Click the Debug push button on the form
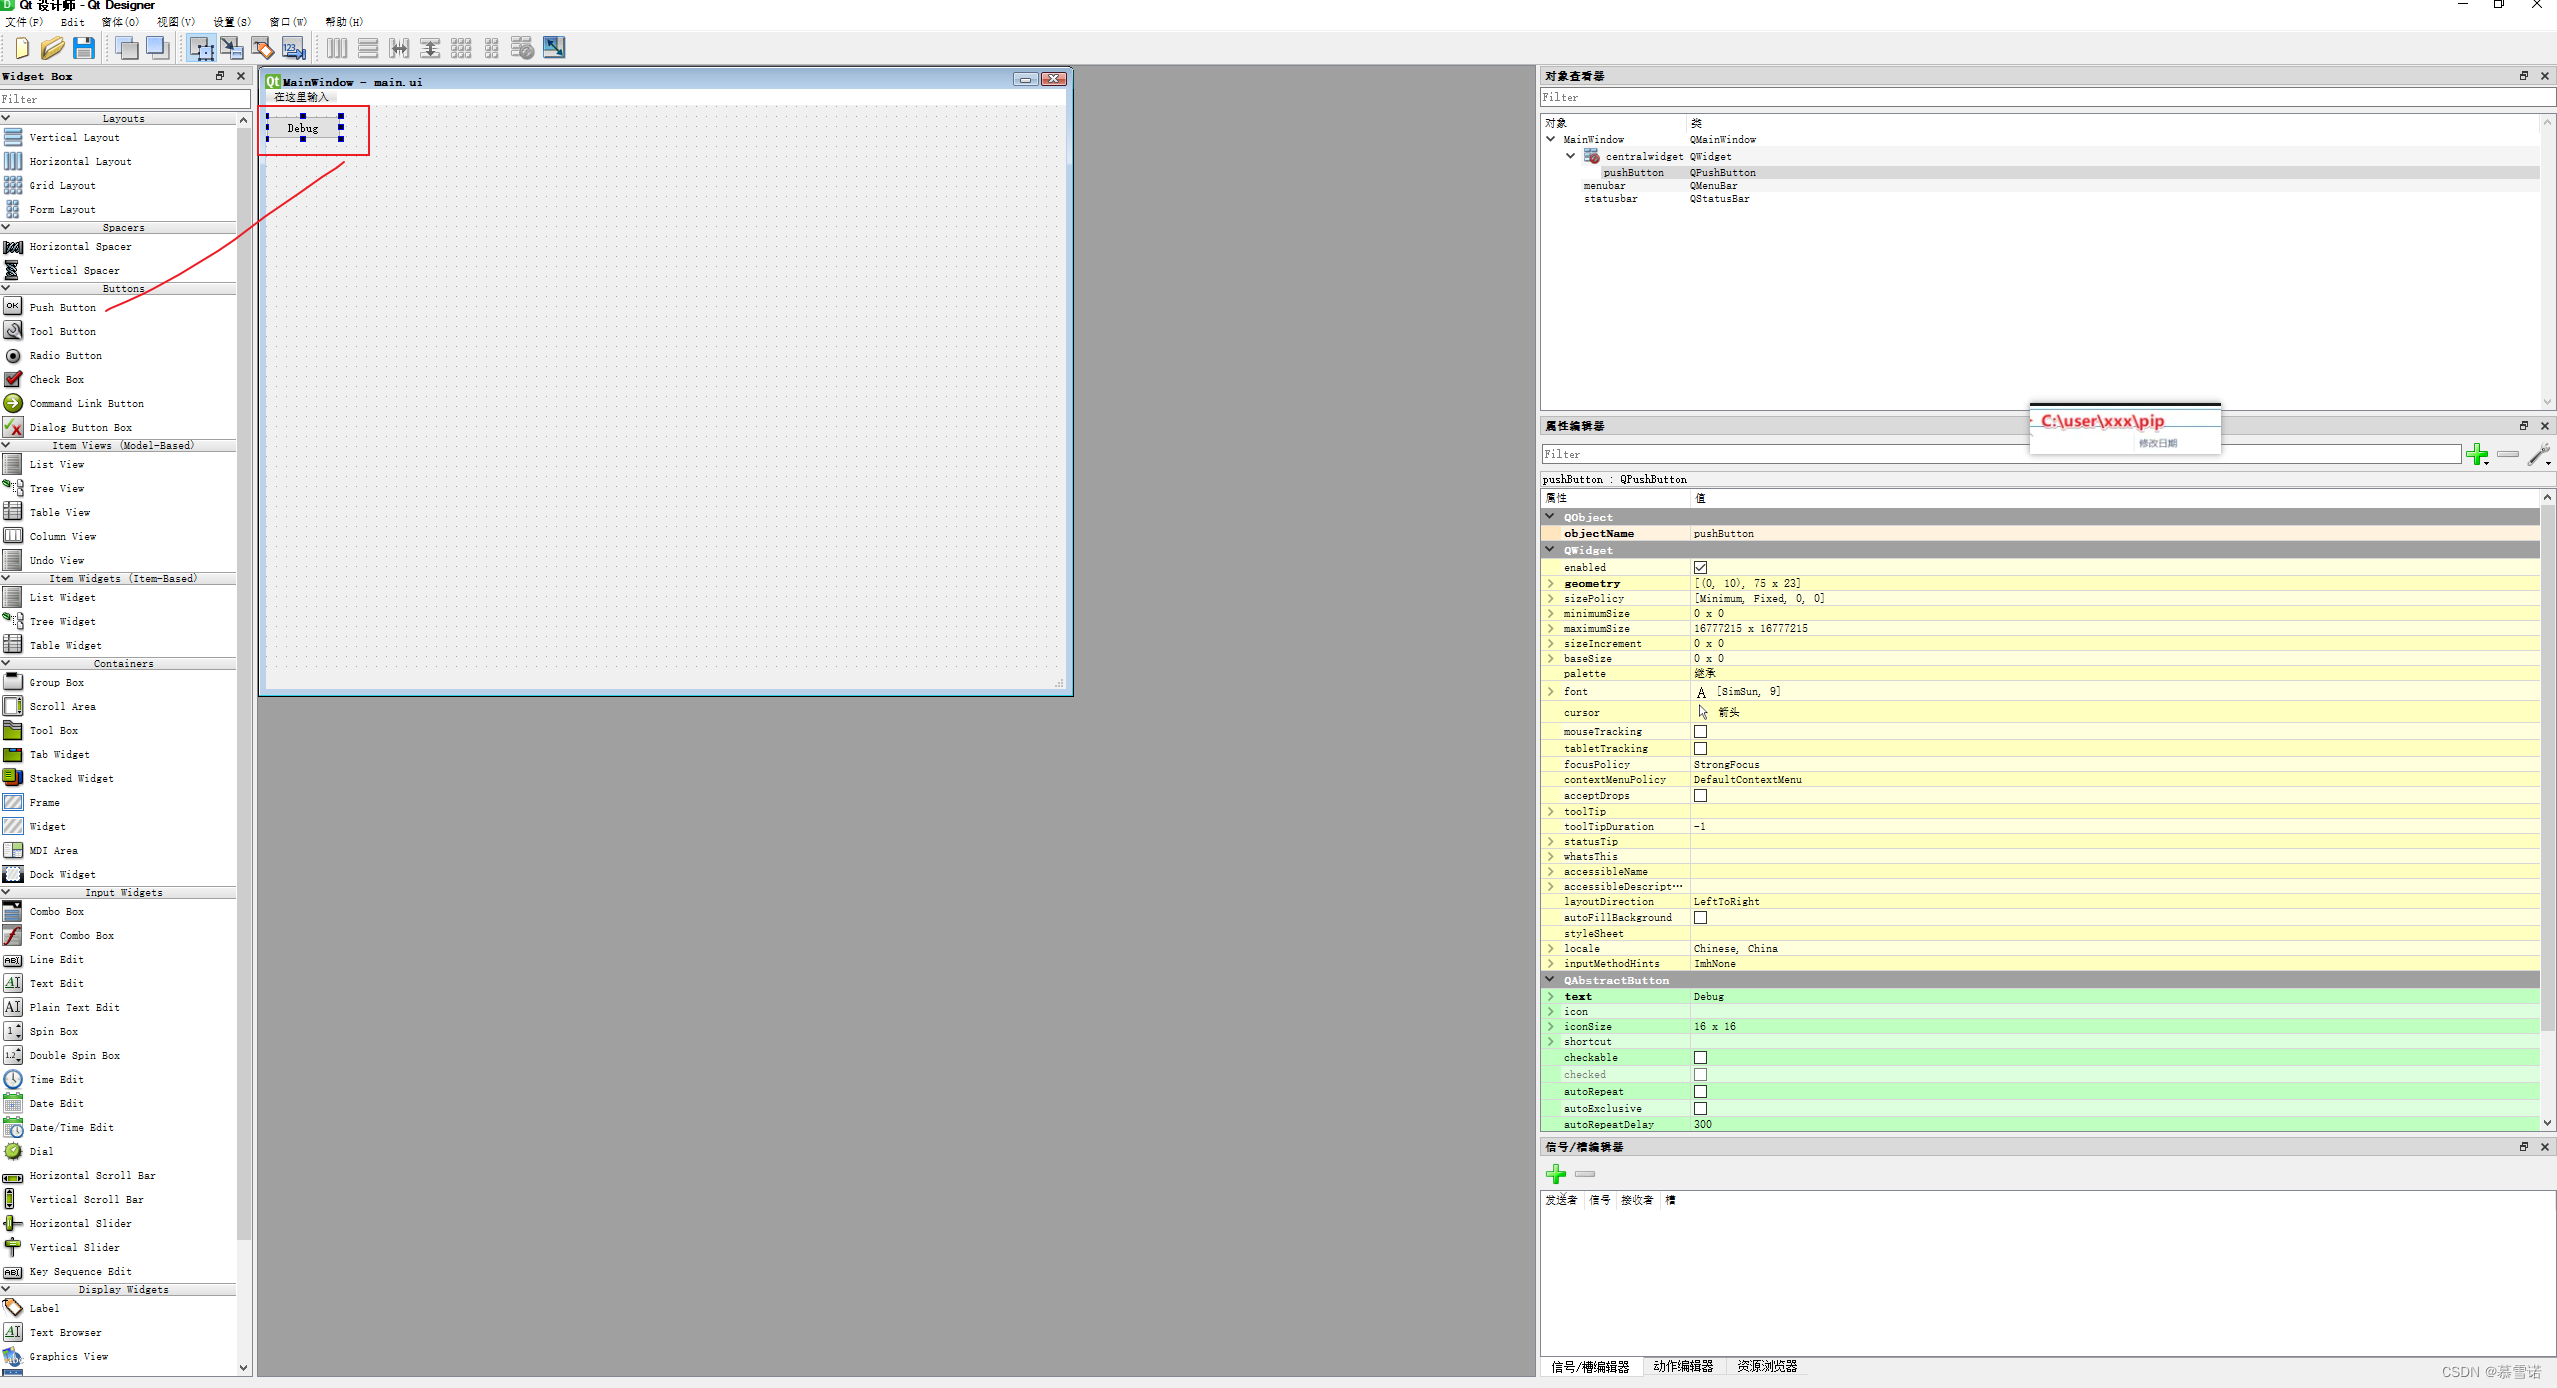 [x=304, y=128]
